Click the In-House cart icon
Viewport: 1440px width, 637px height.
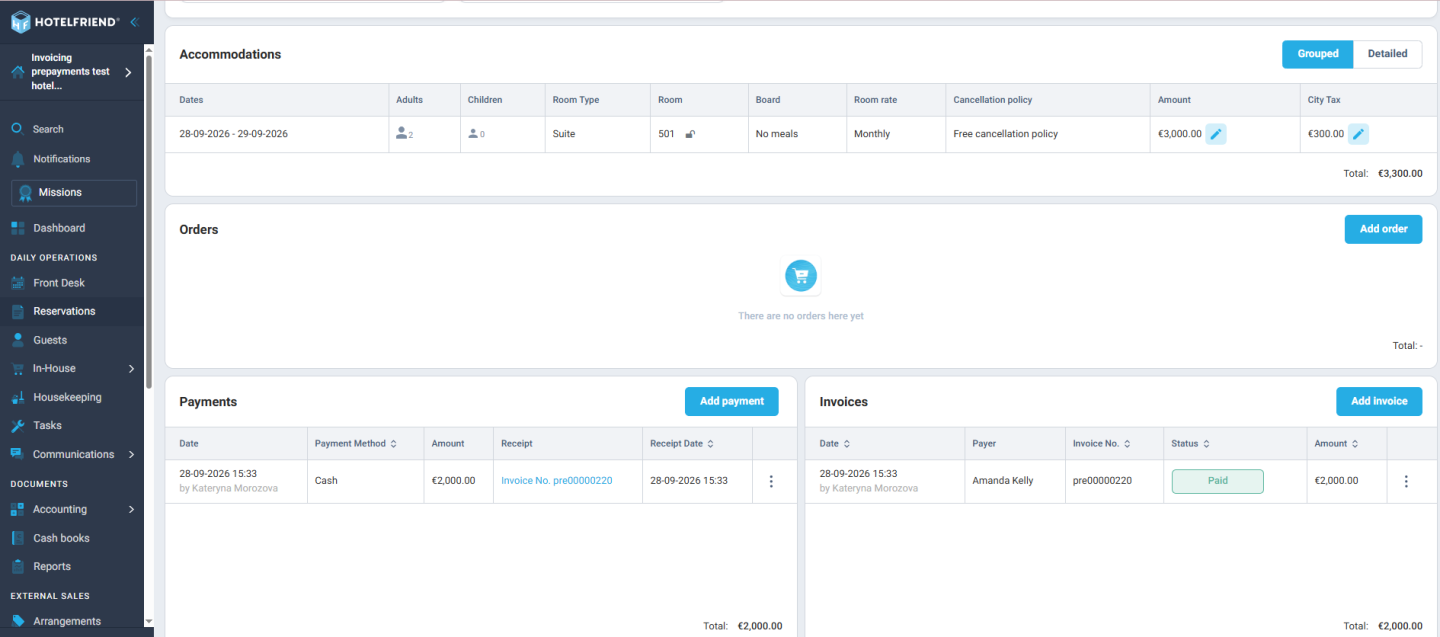click(17, 369)
